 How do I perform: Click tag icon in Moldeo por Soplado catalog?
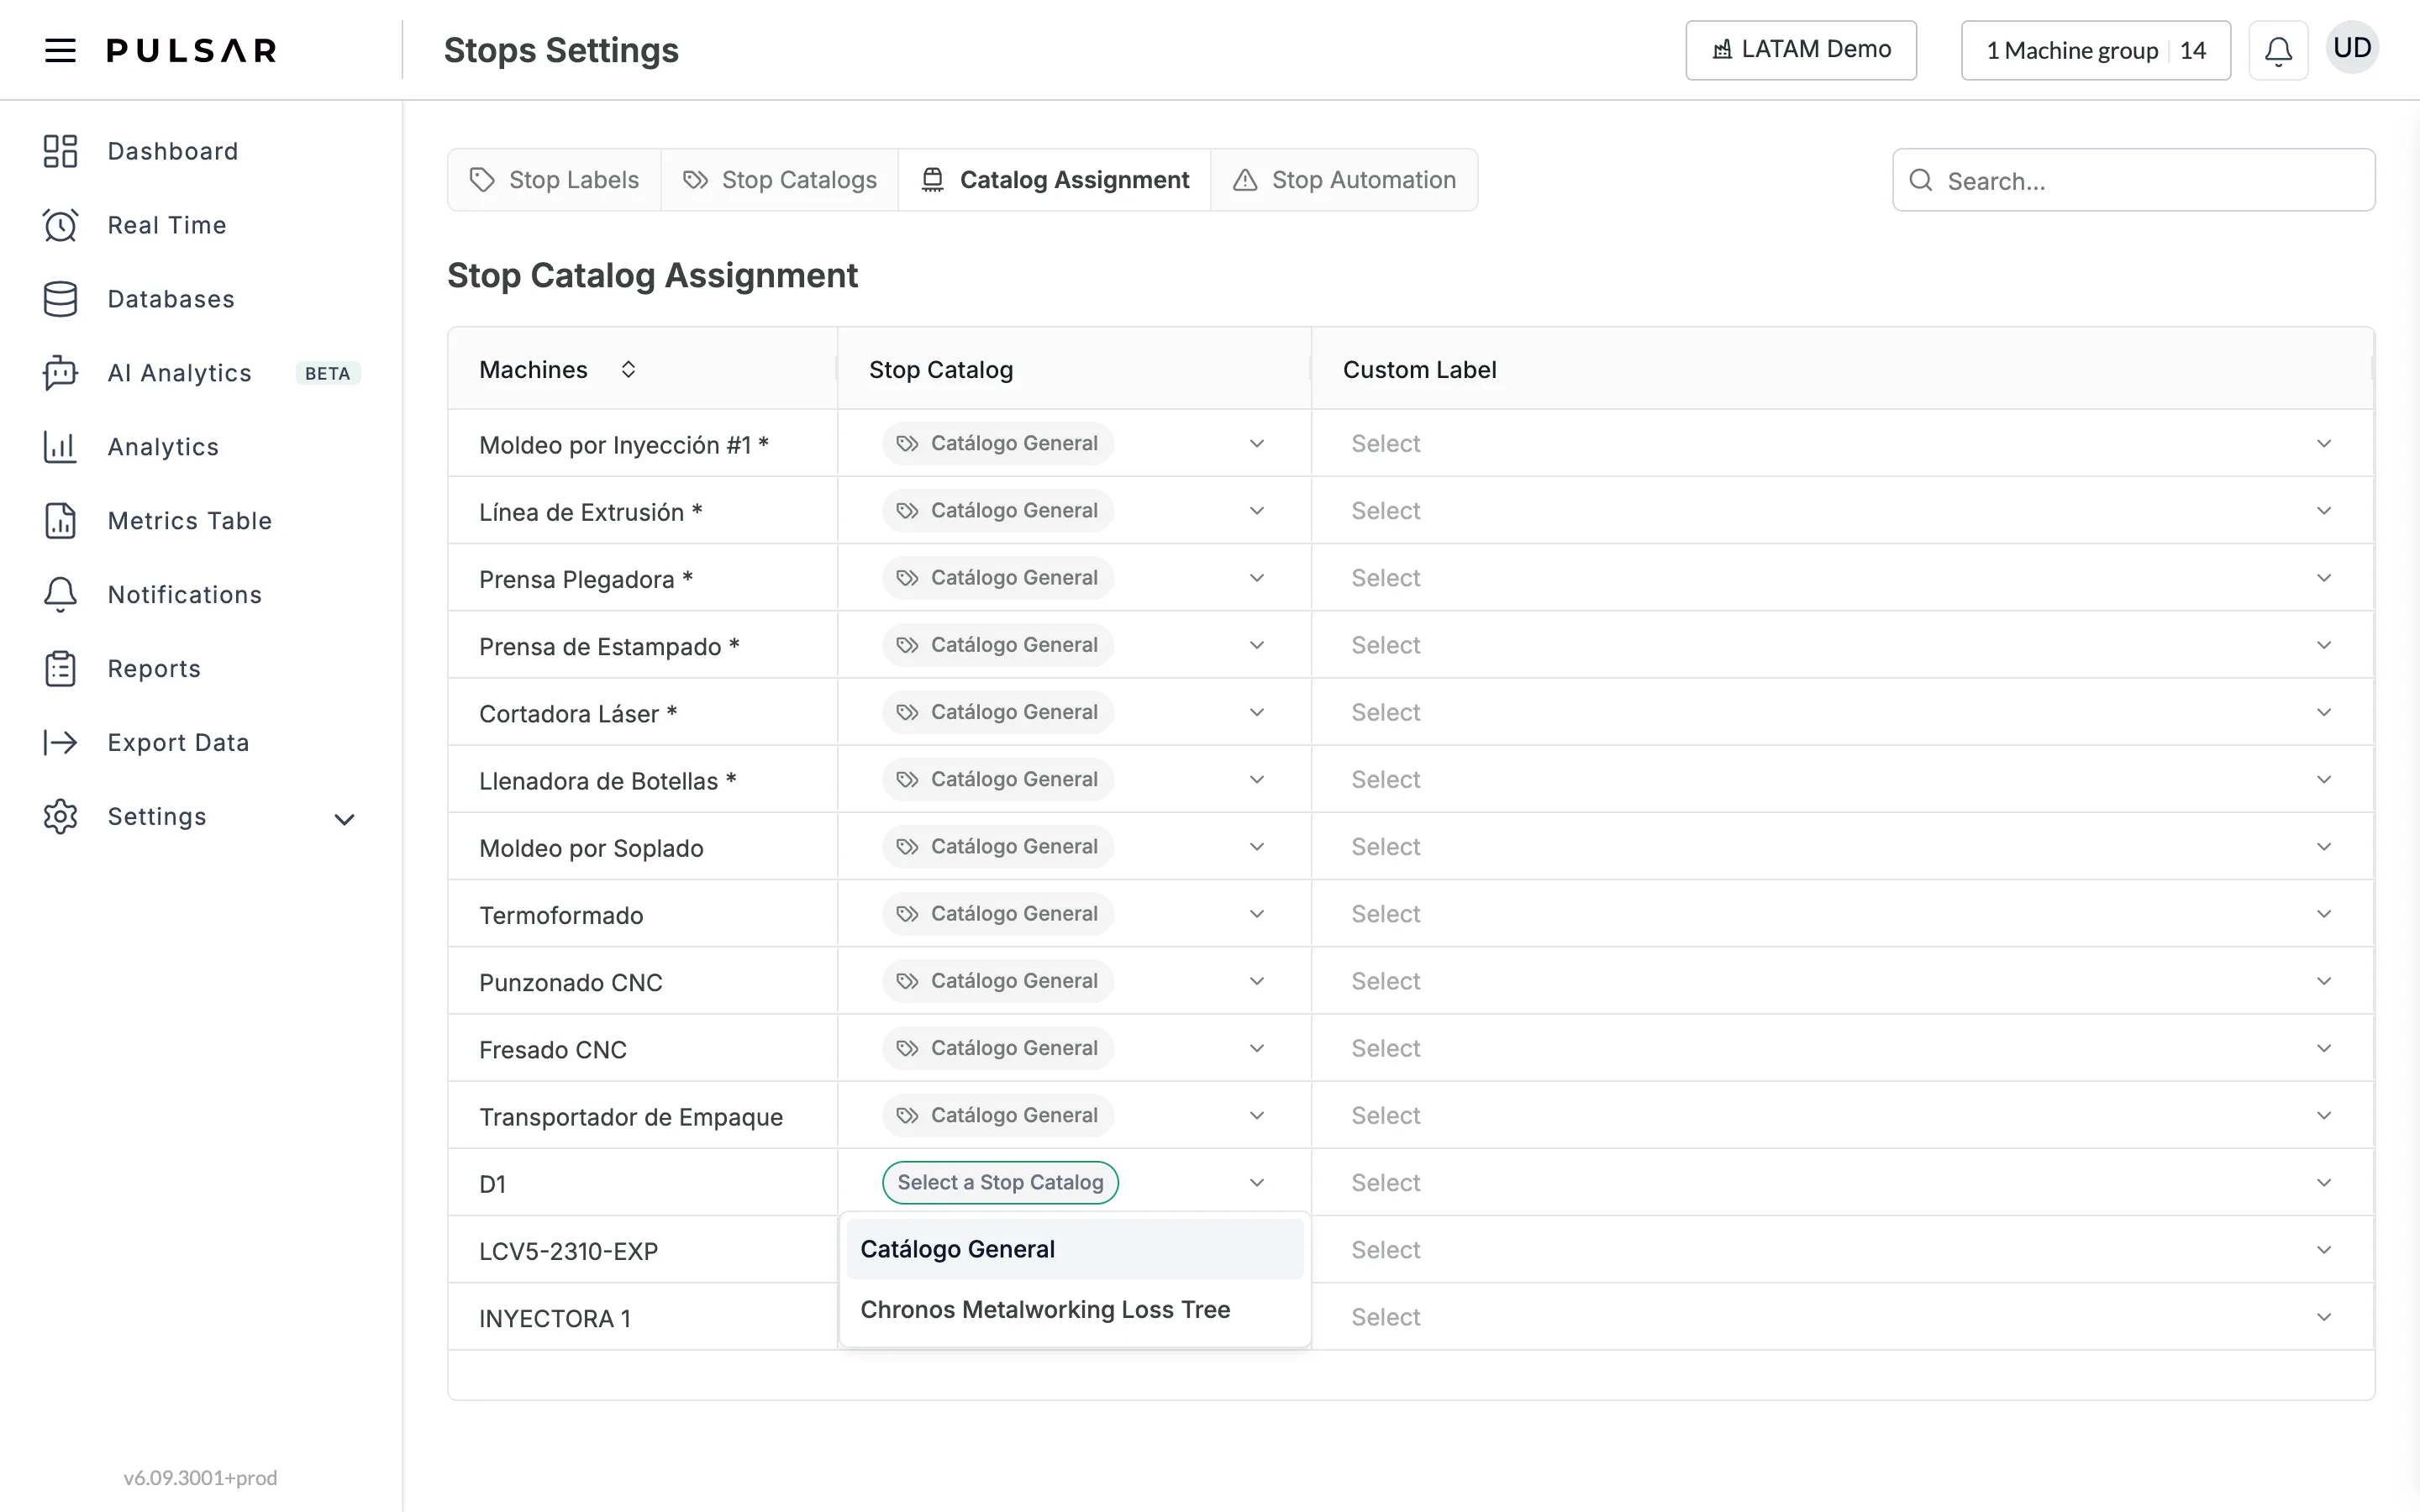[907, 847]
